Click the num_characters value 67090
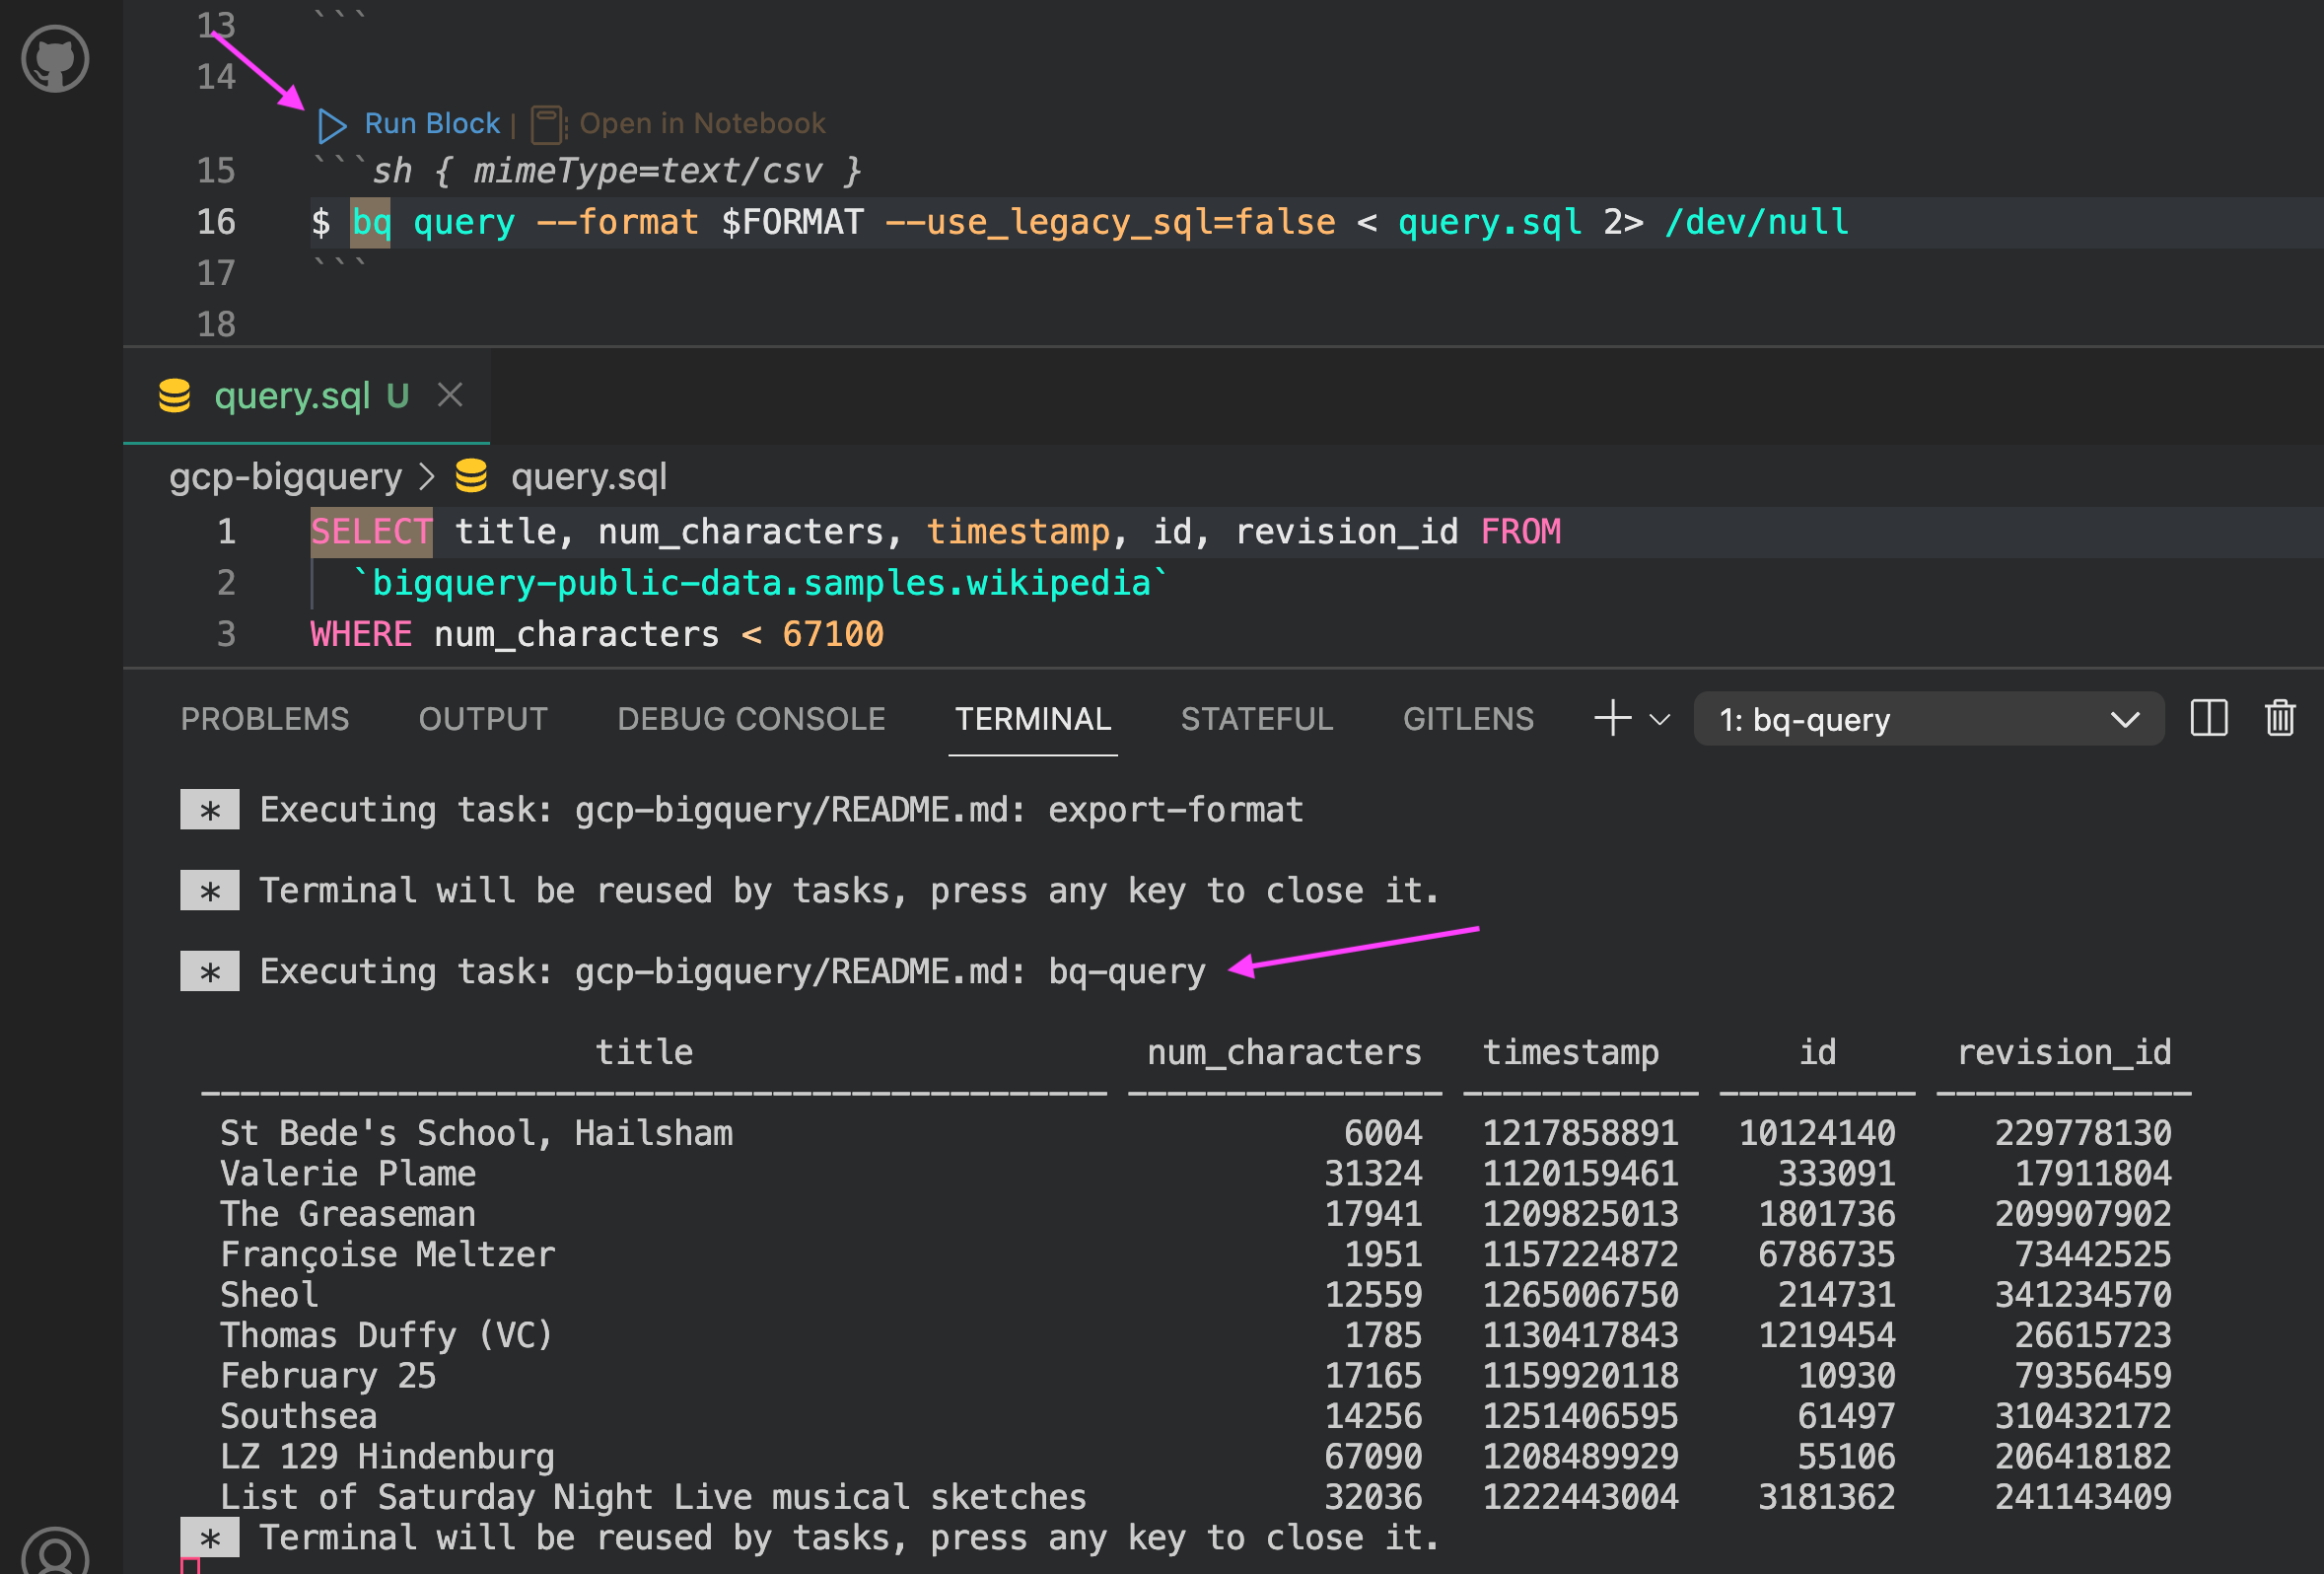2324x1574 pixels. (x=1373, y=1457)
